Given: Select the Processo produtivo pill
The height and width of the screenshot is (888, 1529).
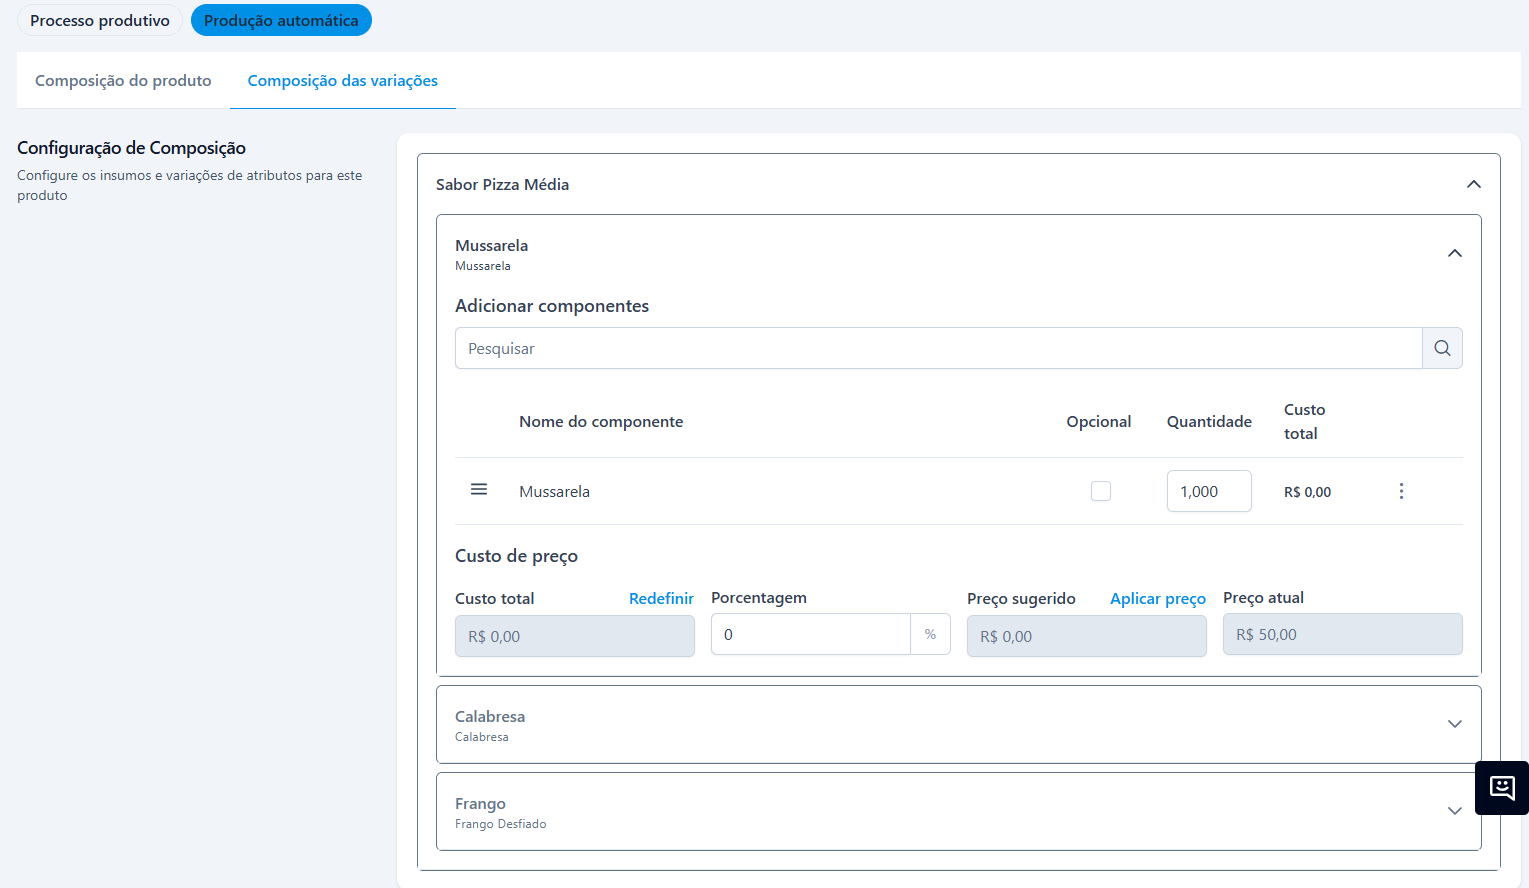Looking at the screenshot, I should tap(100, 21).
